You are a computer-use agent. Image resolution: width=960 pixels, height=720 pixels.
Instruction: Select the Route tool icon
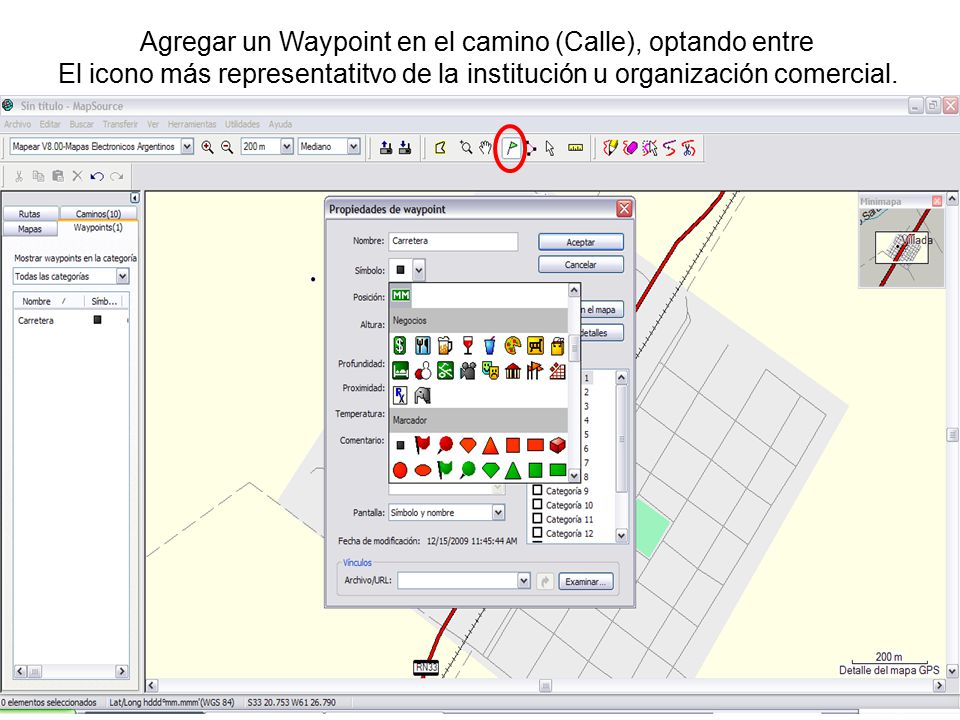530,148
